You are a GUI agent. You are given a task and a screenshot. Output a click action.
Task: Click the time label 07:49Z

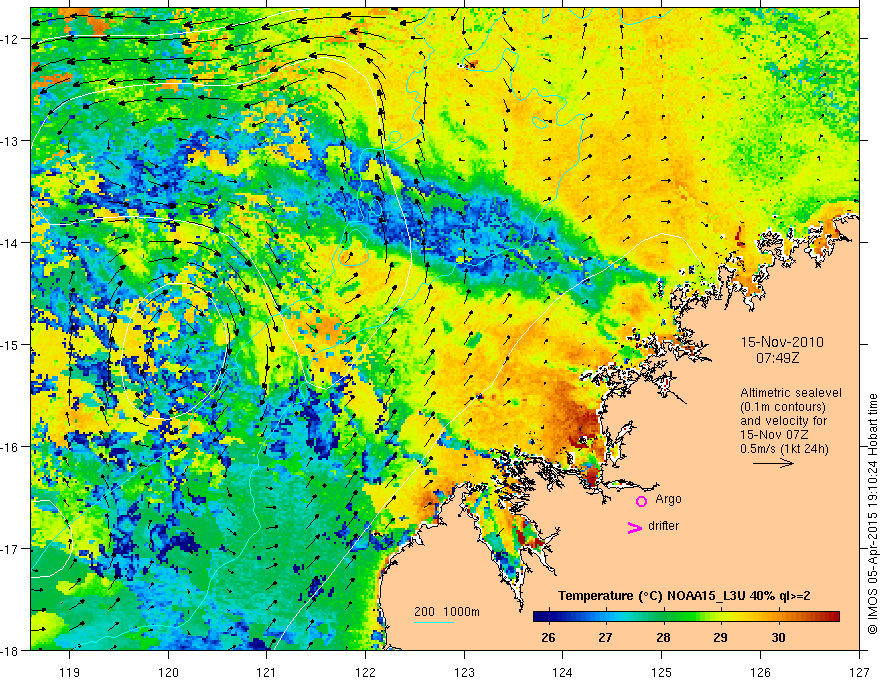[777, 358]
